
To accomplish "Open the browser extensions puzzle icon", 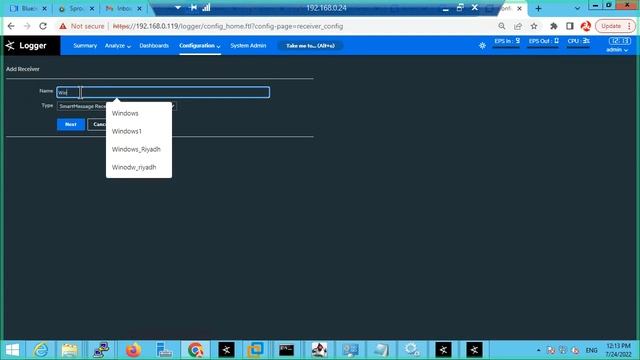I will coord(553,26).
